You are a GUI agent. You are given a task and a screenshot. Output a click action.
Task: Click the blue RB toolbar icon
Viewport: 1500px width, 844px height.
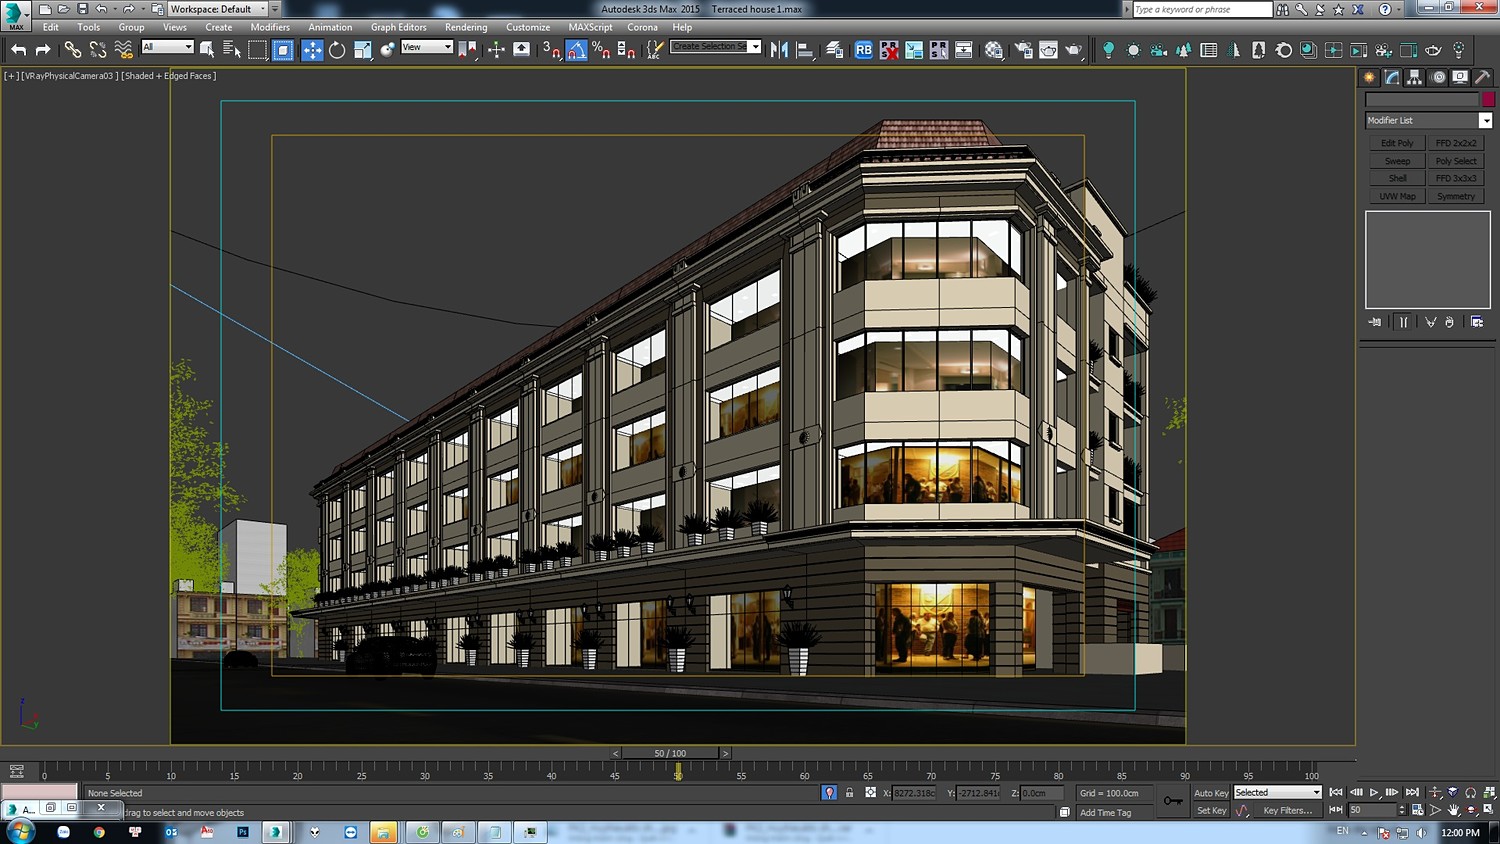coord(863,49)
